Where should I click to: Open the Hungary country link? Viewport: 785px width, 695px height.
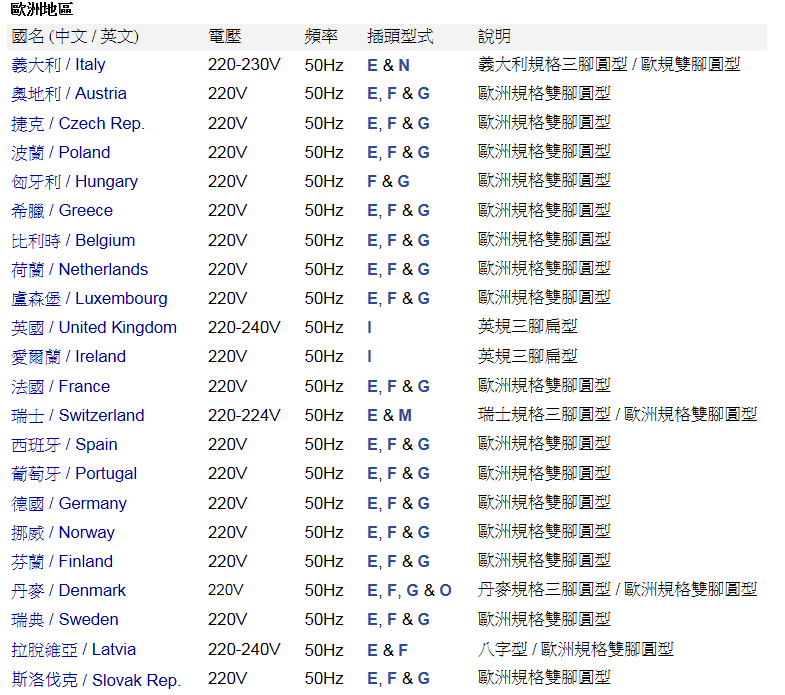click(x=74, y=181)
